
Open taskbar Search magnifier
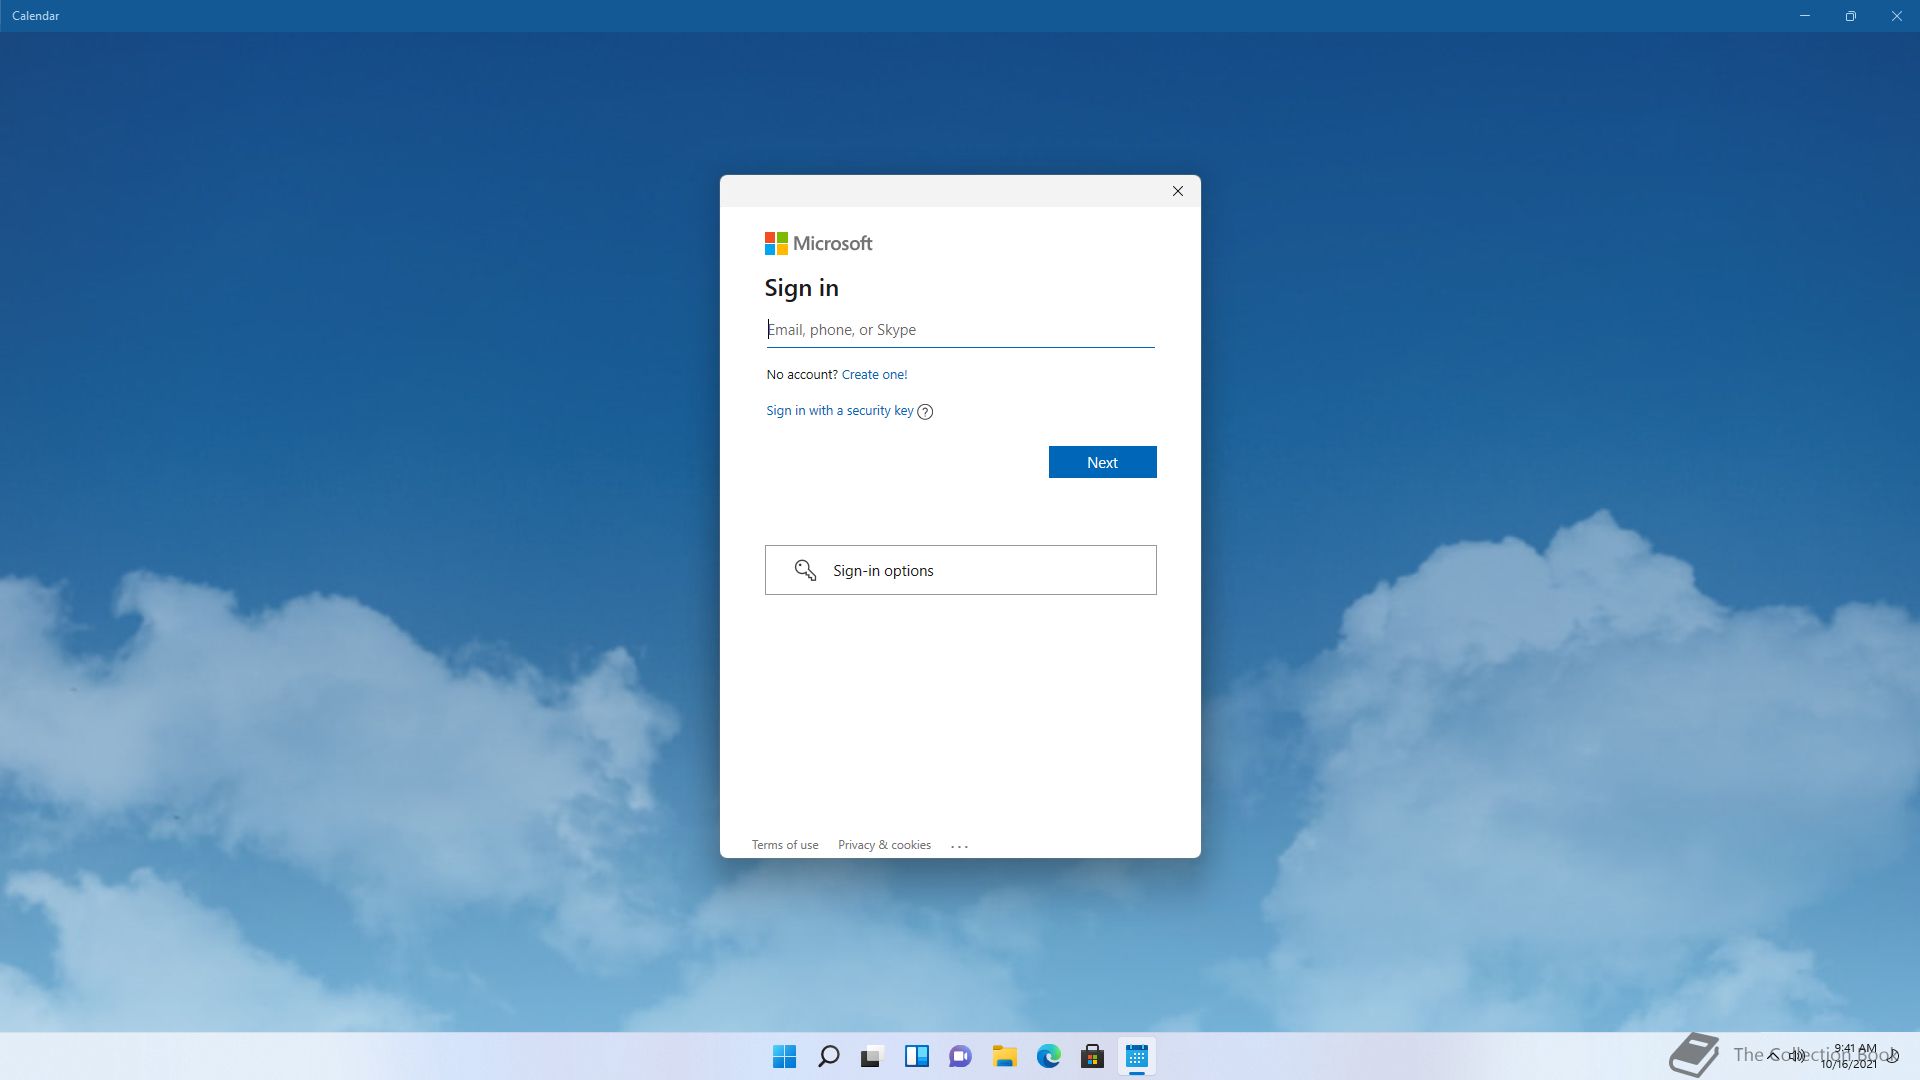[x=829, y=1056]
